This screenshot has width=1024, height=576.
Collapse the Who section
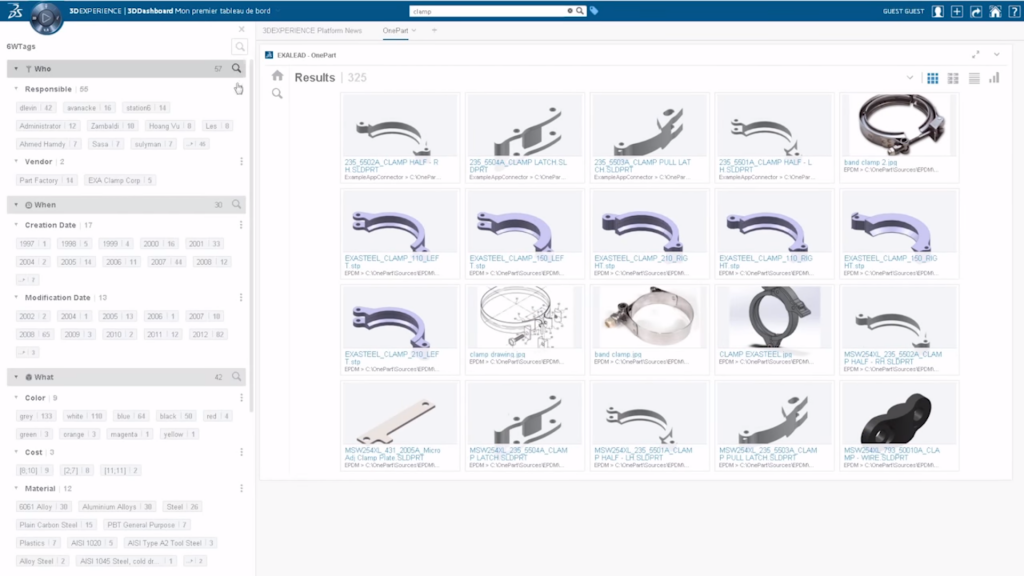16,69
